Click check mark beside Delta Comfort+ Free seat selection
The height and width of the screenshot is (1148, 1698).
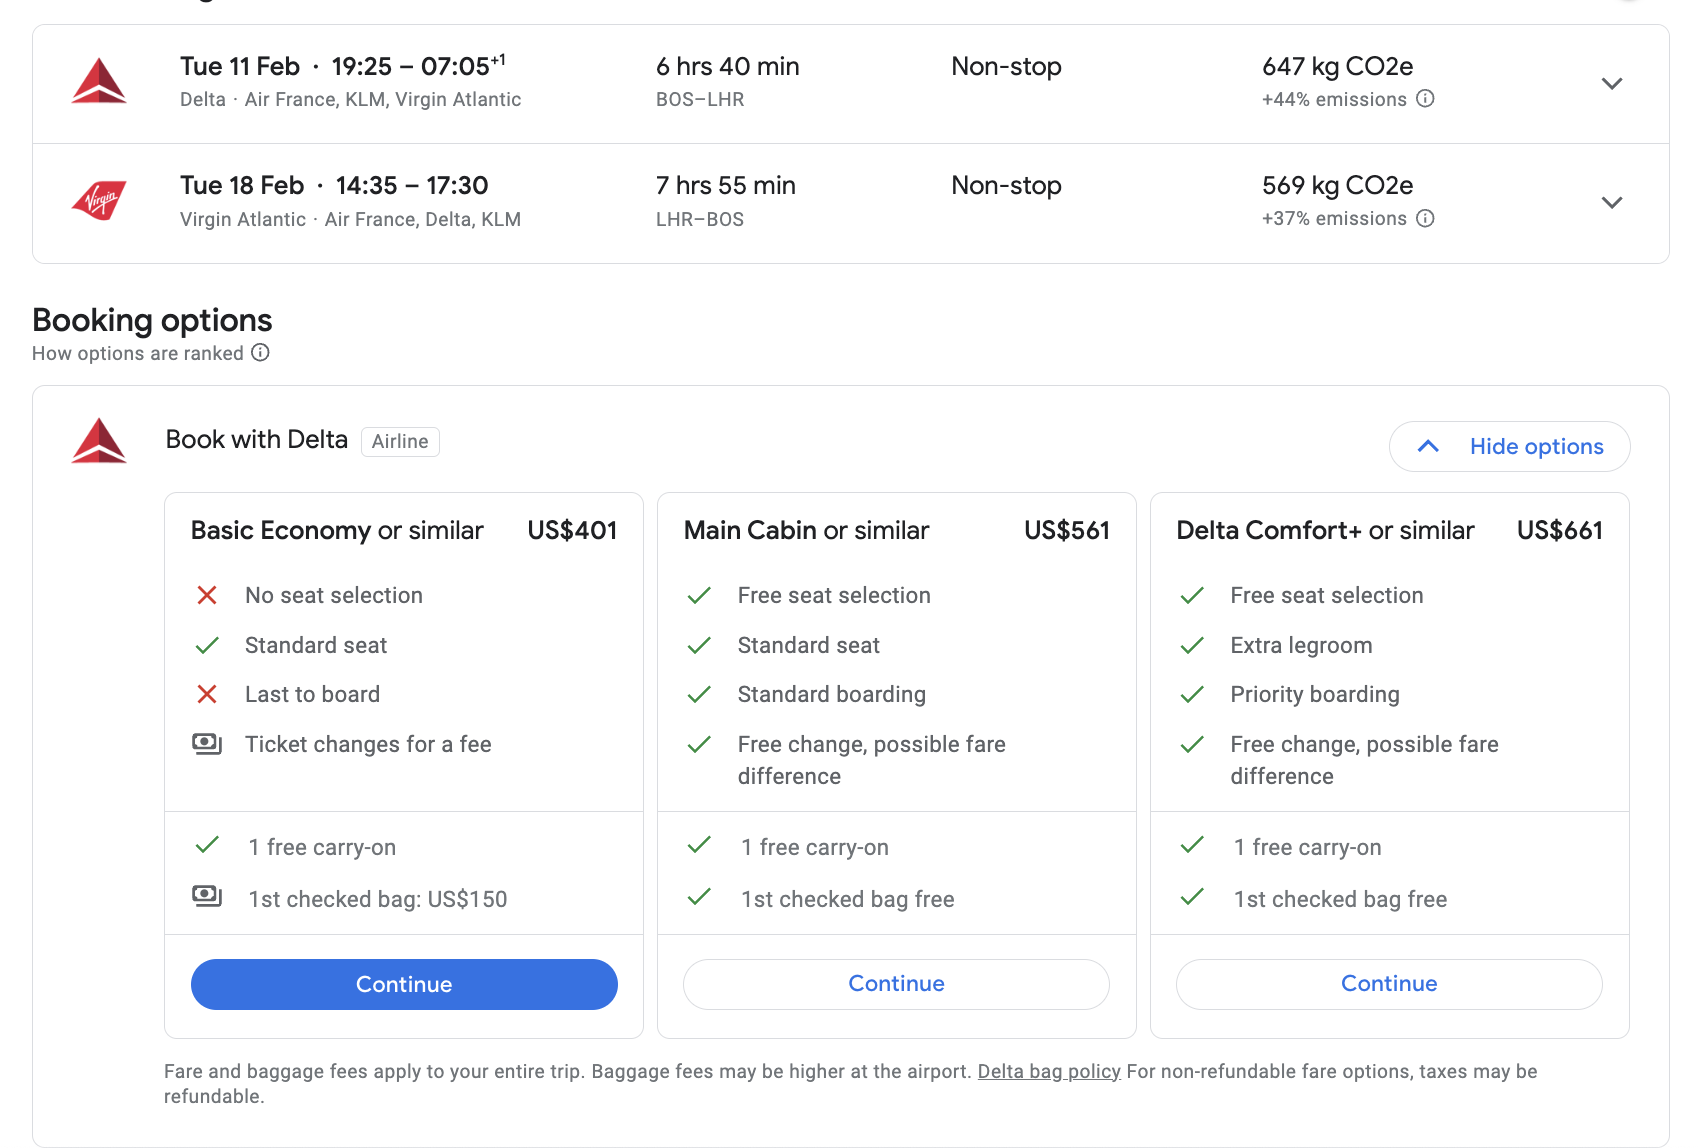1192,596
